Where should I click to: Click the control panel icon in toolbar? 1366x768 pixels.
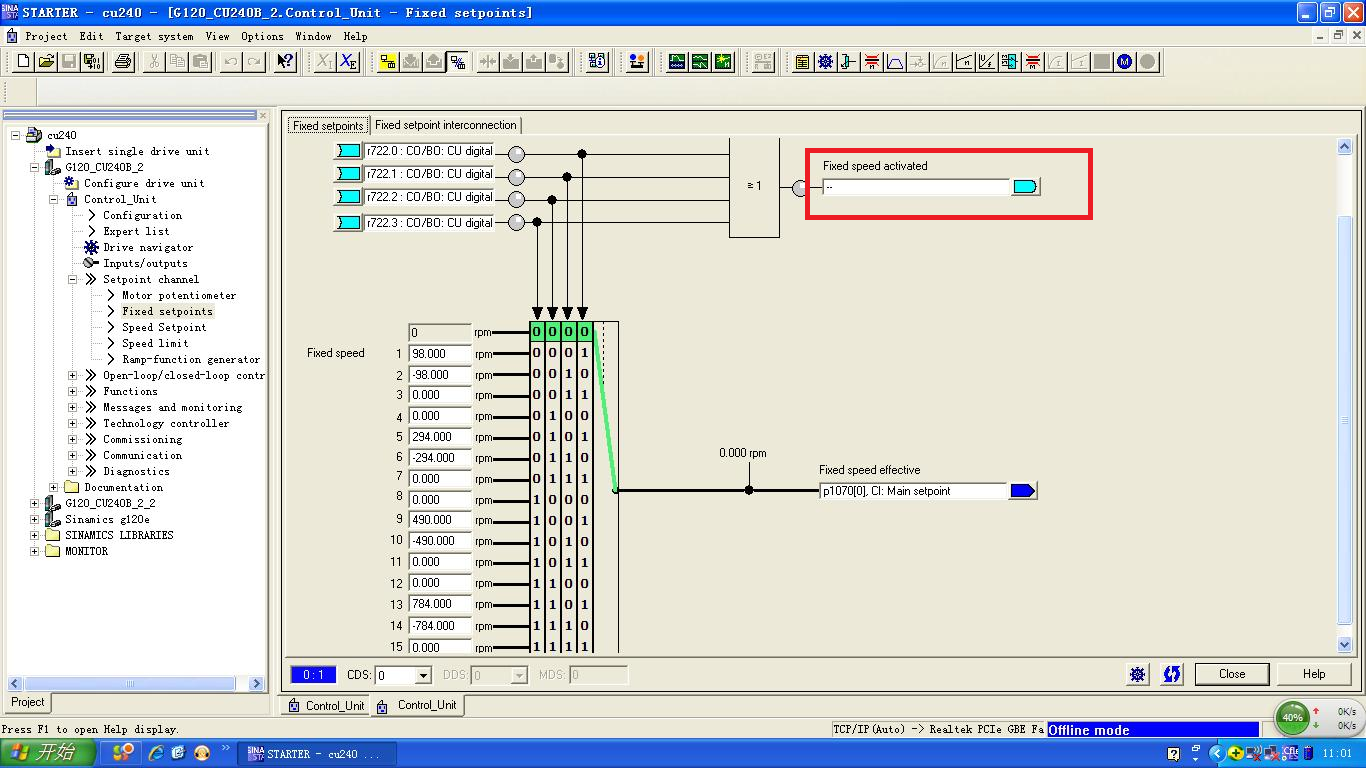pyautogui.click(x=637, y=62)
